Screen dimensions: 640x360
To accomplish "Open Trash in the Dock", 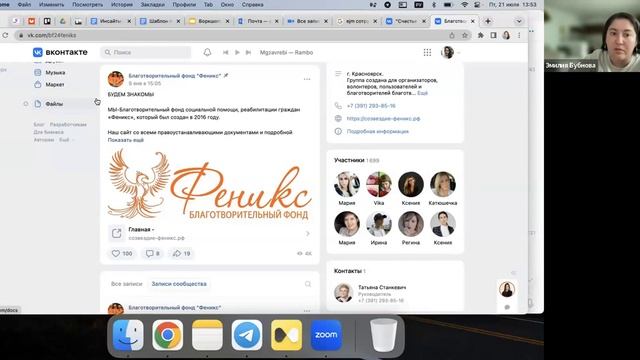I will pos(383,335).
